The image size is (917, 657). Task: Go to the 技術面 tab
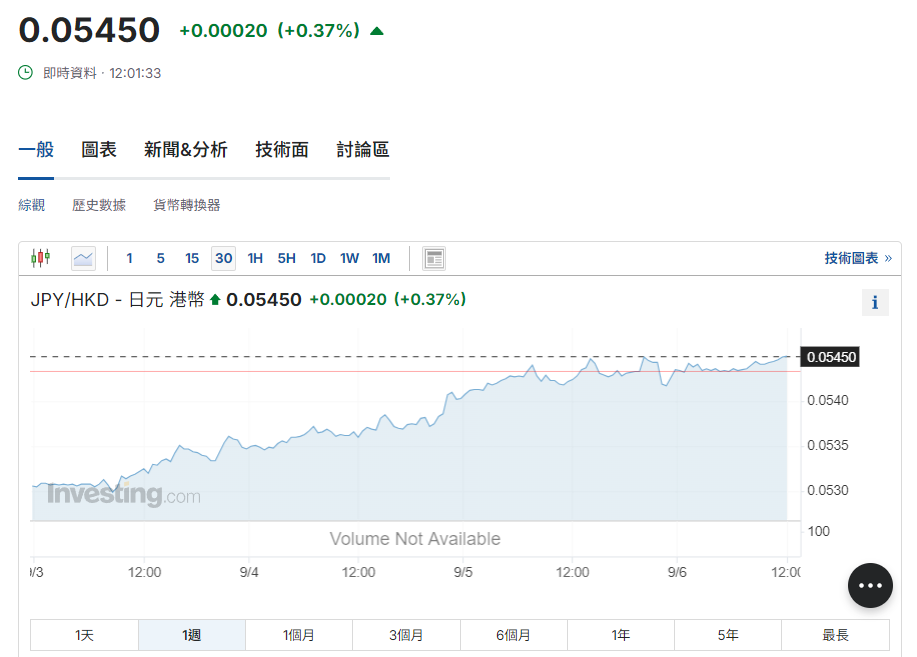pos(282,150)
